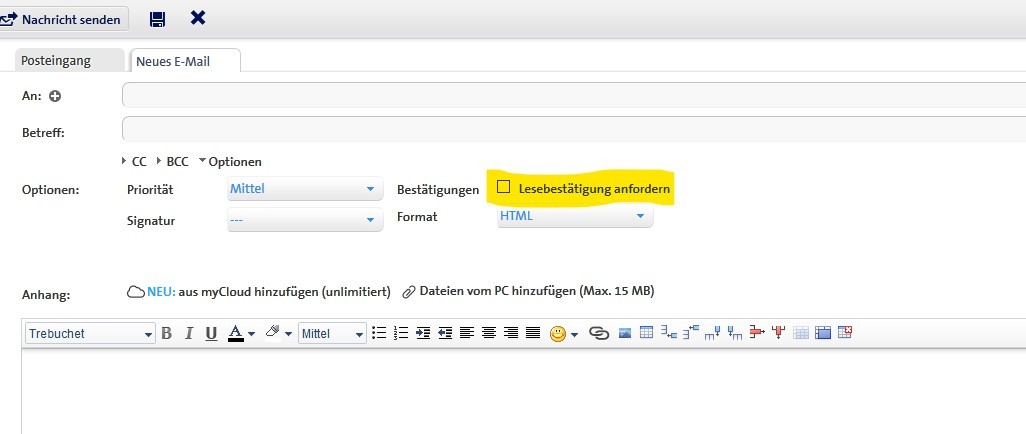The image size is (1026, 434).
Task: Click into the message body area
Action: (523, 391)
